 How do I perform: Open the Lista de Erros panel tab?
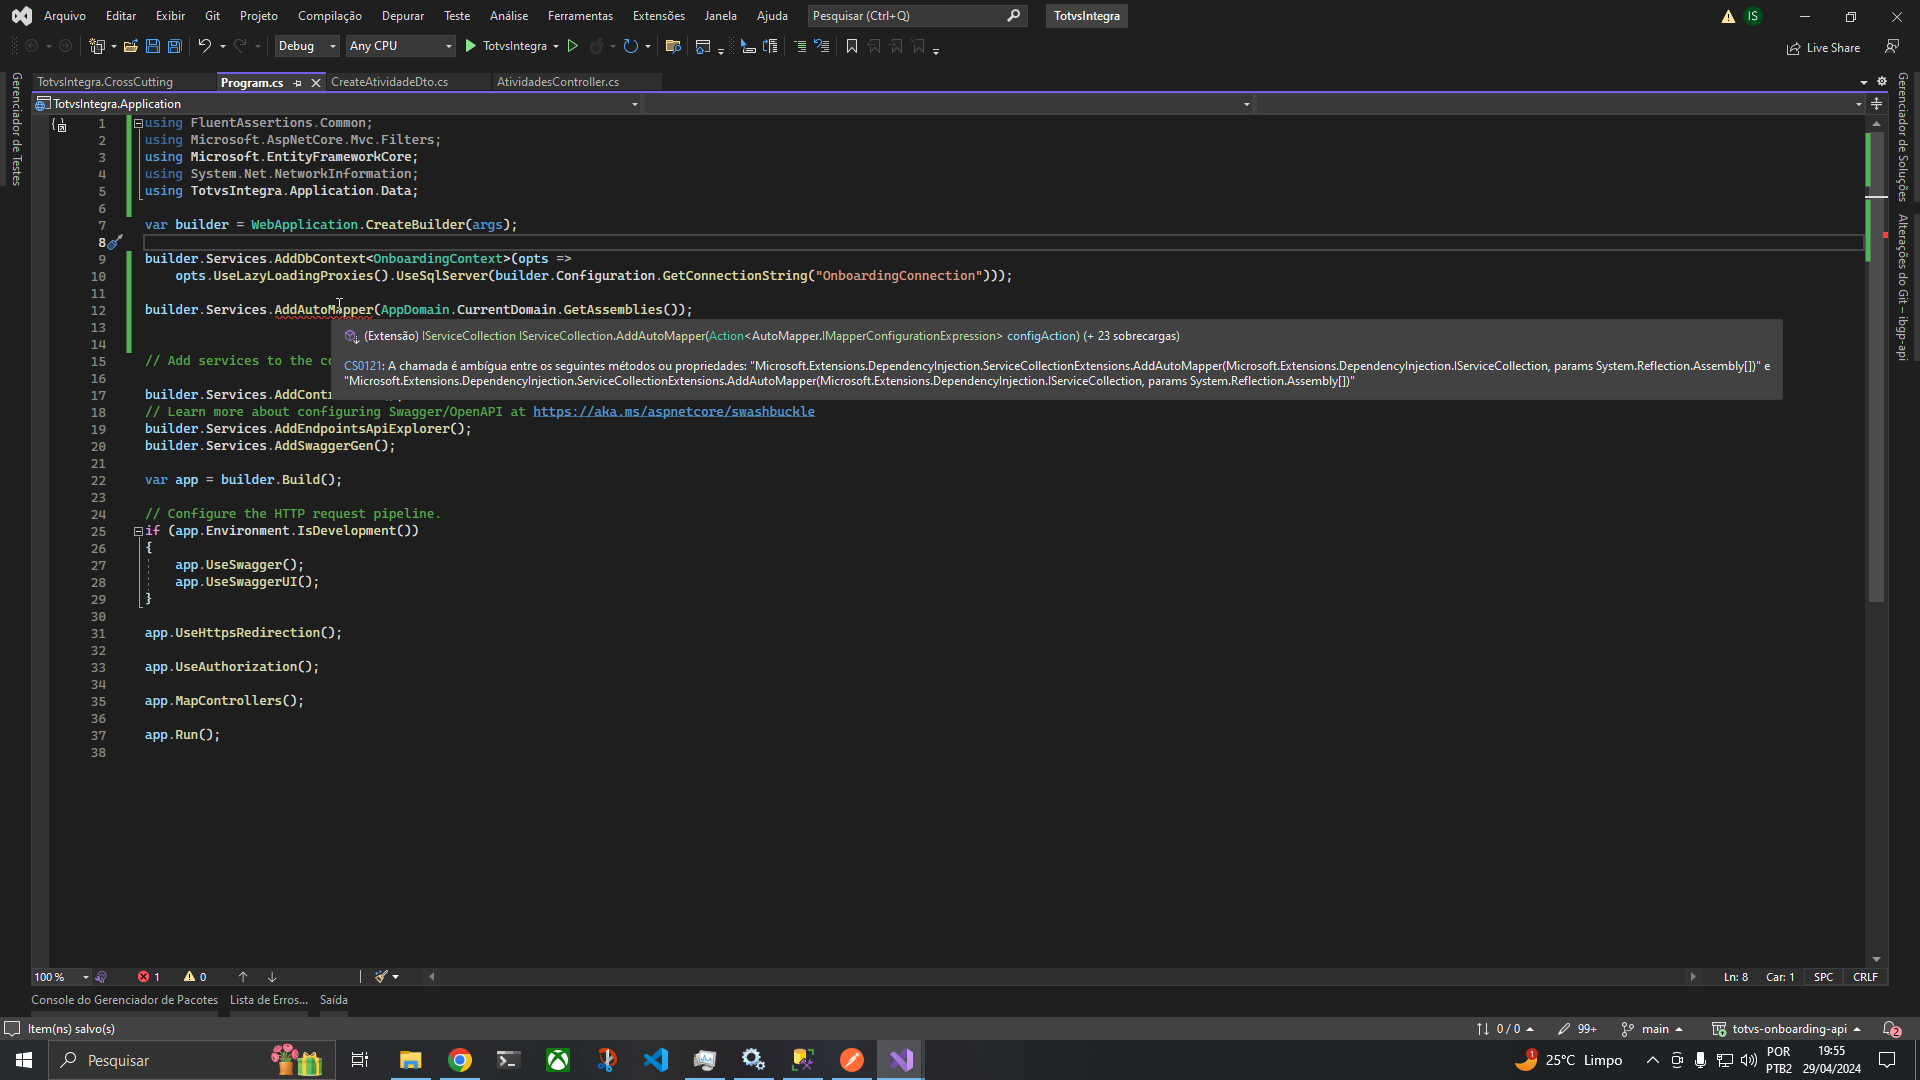click(268, 1000)
